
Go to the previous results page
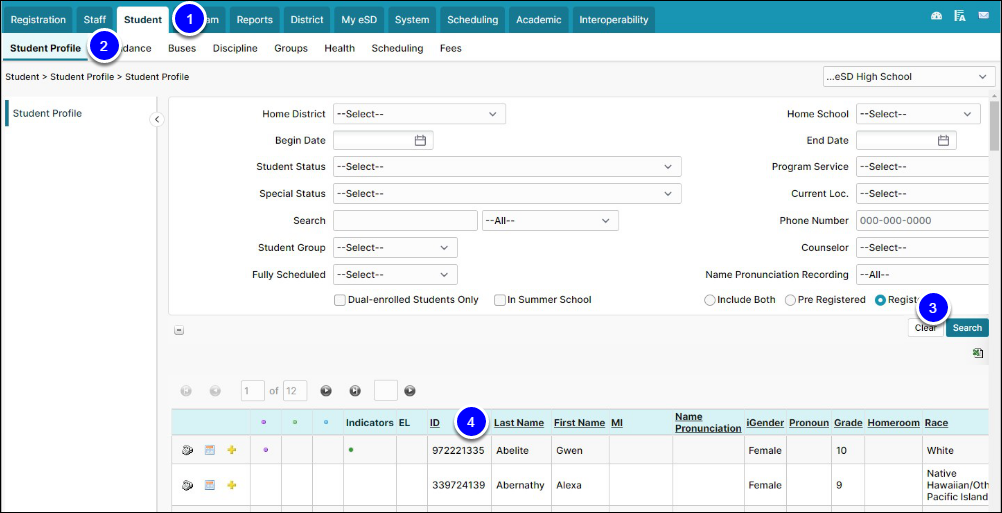(215, 390)
